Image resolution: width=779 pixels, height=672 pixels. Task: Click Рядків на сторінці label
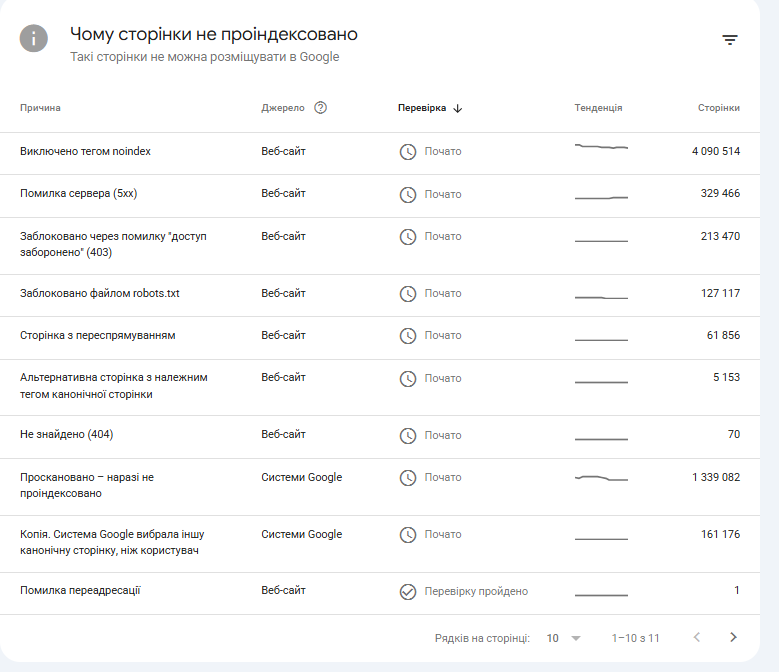tap(482, 638)
